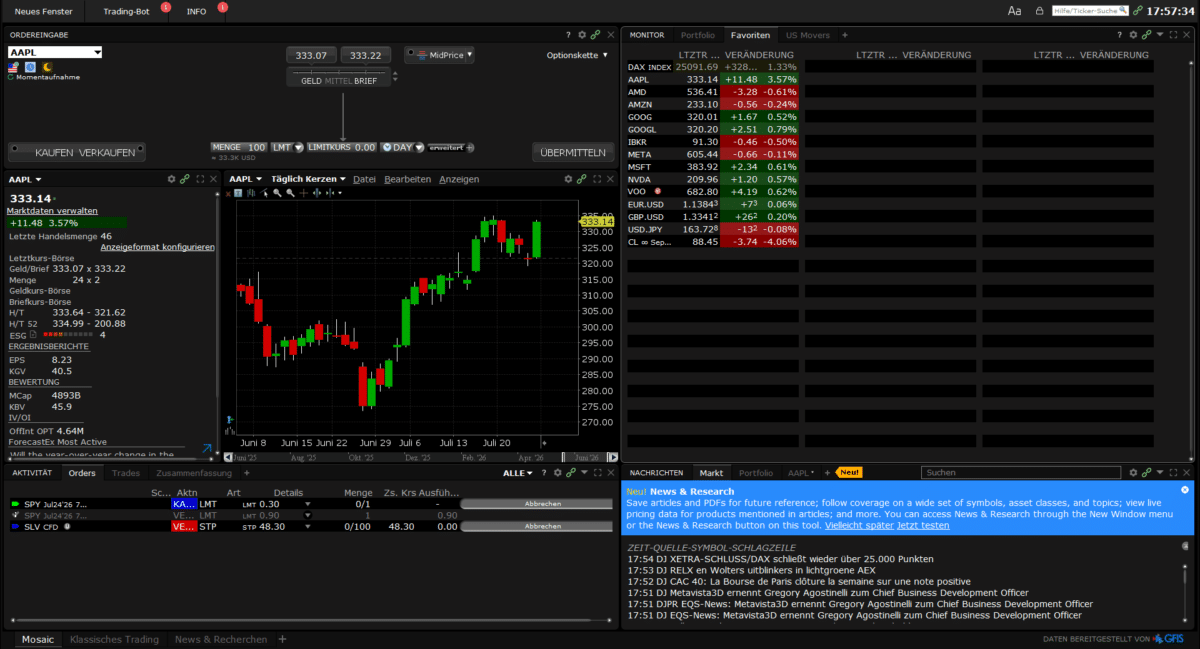
Task: Click the lock icon in the top bar
Action: click(1039, 11)
